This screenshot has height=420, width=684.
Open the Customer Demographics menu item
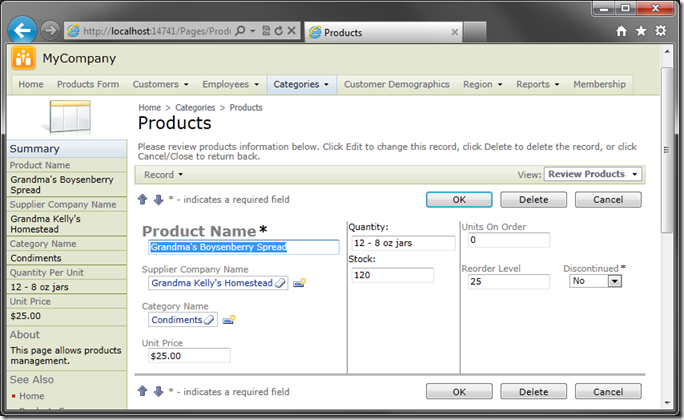click(x=397, y=84)
